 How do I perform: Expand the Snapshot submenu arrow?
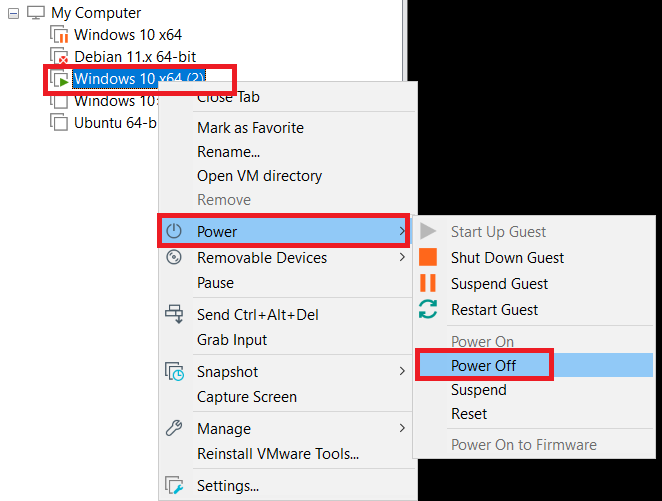[x=402, y=372]
